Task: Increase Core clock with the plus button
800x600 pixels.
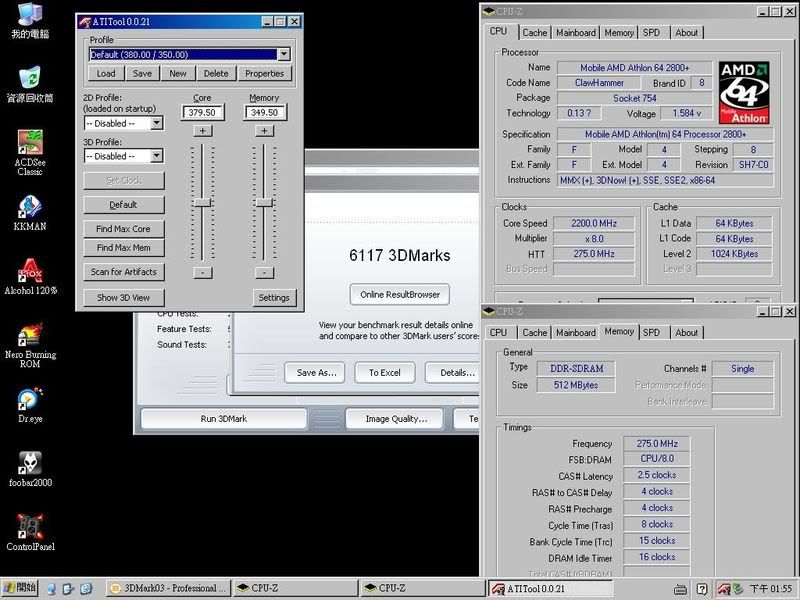Action: point(203,131)
